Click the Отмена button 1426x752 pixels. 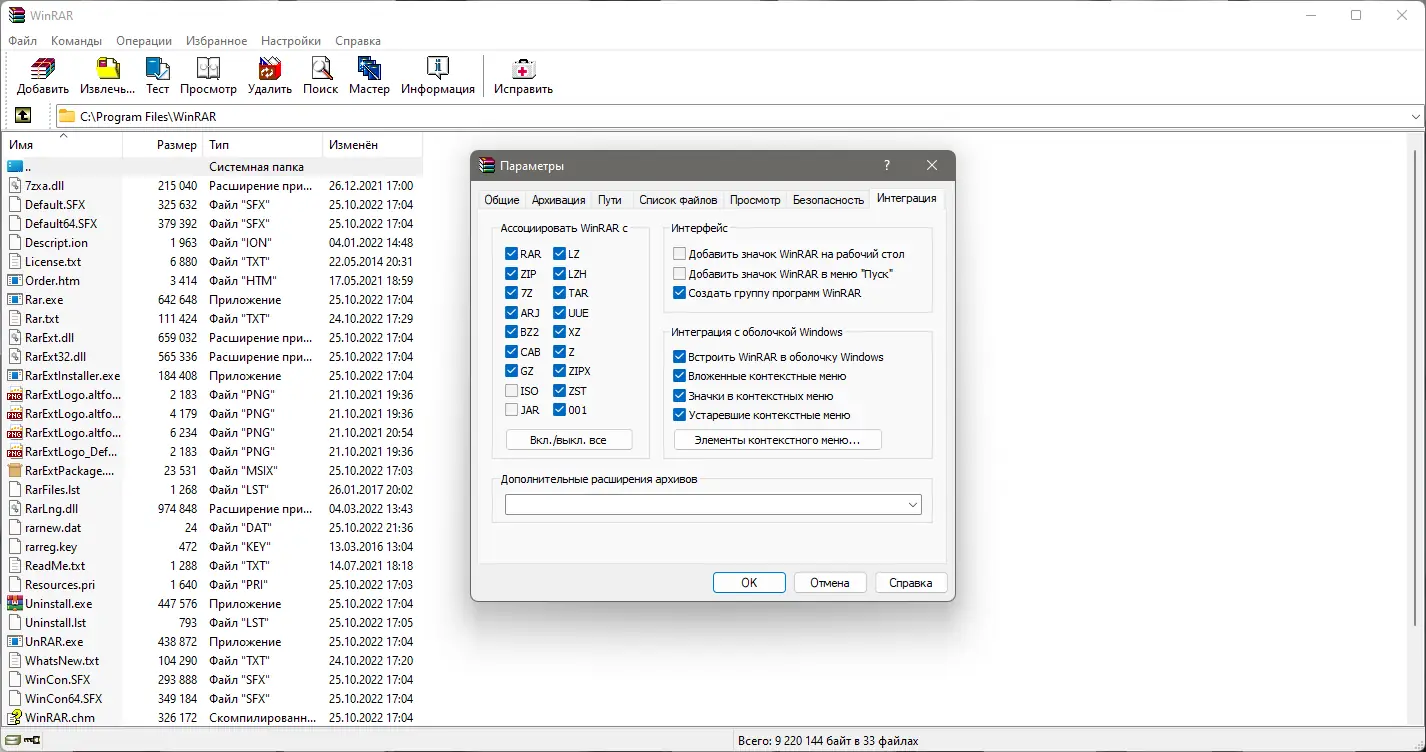tap(830, 583)
